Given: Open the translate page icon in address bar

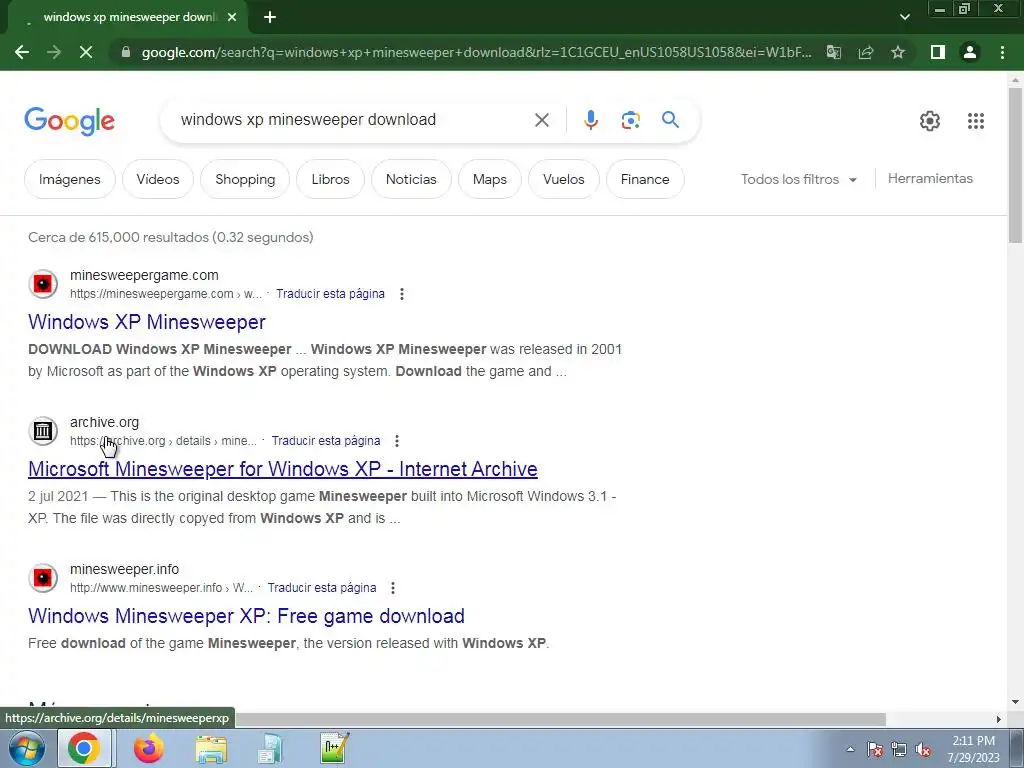Looking at the screenshot, I should click(x=834, y=52).
